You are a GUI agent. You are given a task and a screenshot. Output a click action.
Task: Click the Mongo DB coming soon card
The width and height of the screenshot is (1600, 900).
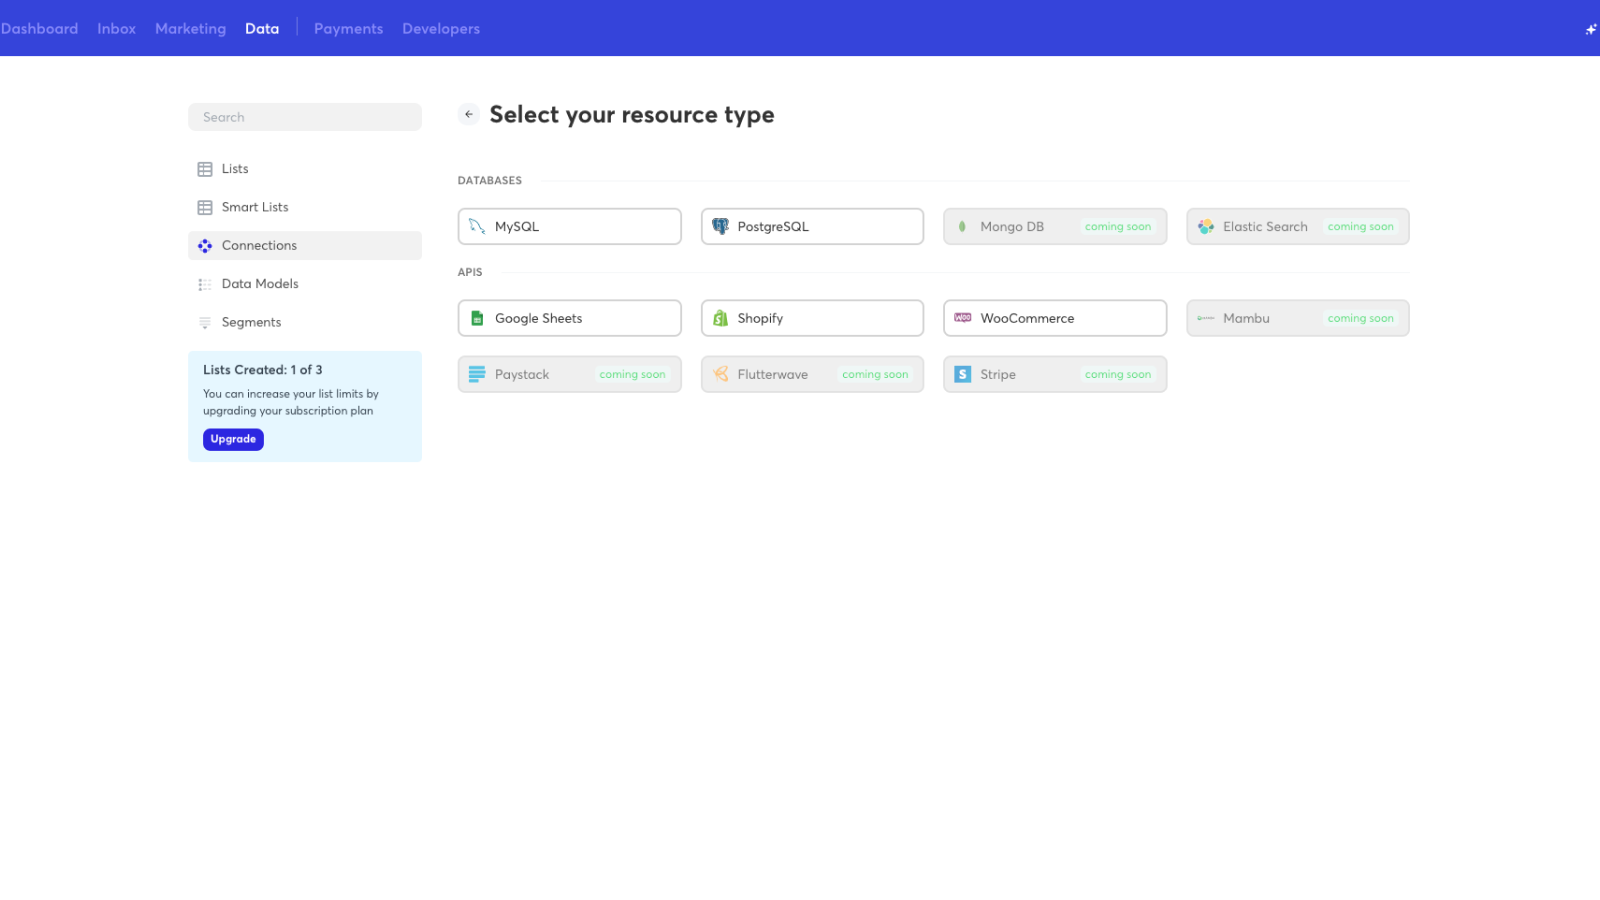click(1054, 227)
